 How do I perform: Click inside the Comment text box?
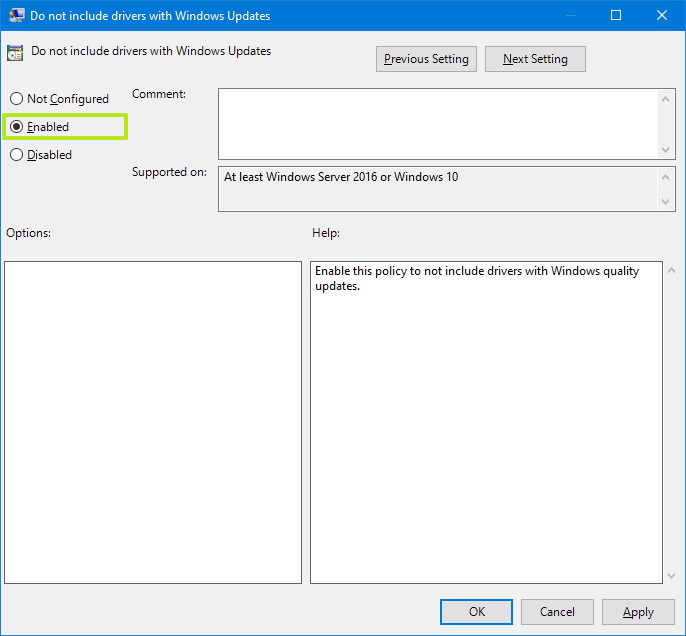point(438,124)
